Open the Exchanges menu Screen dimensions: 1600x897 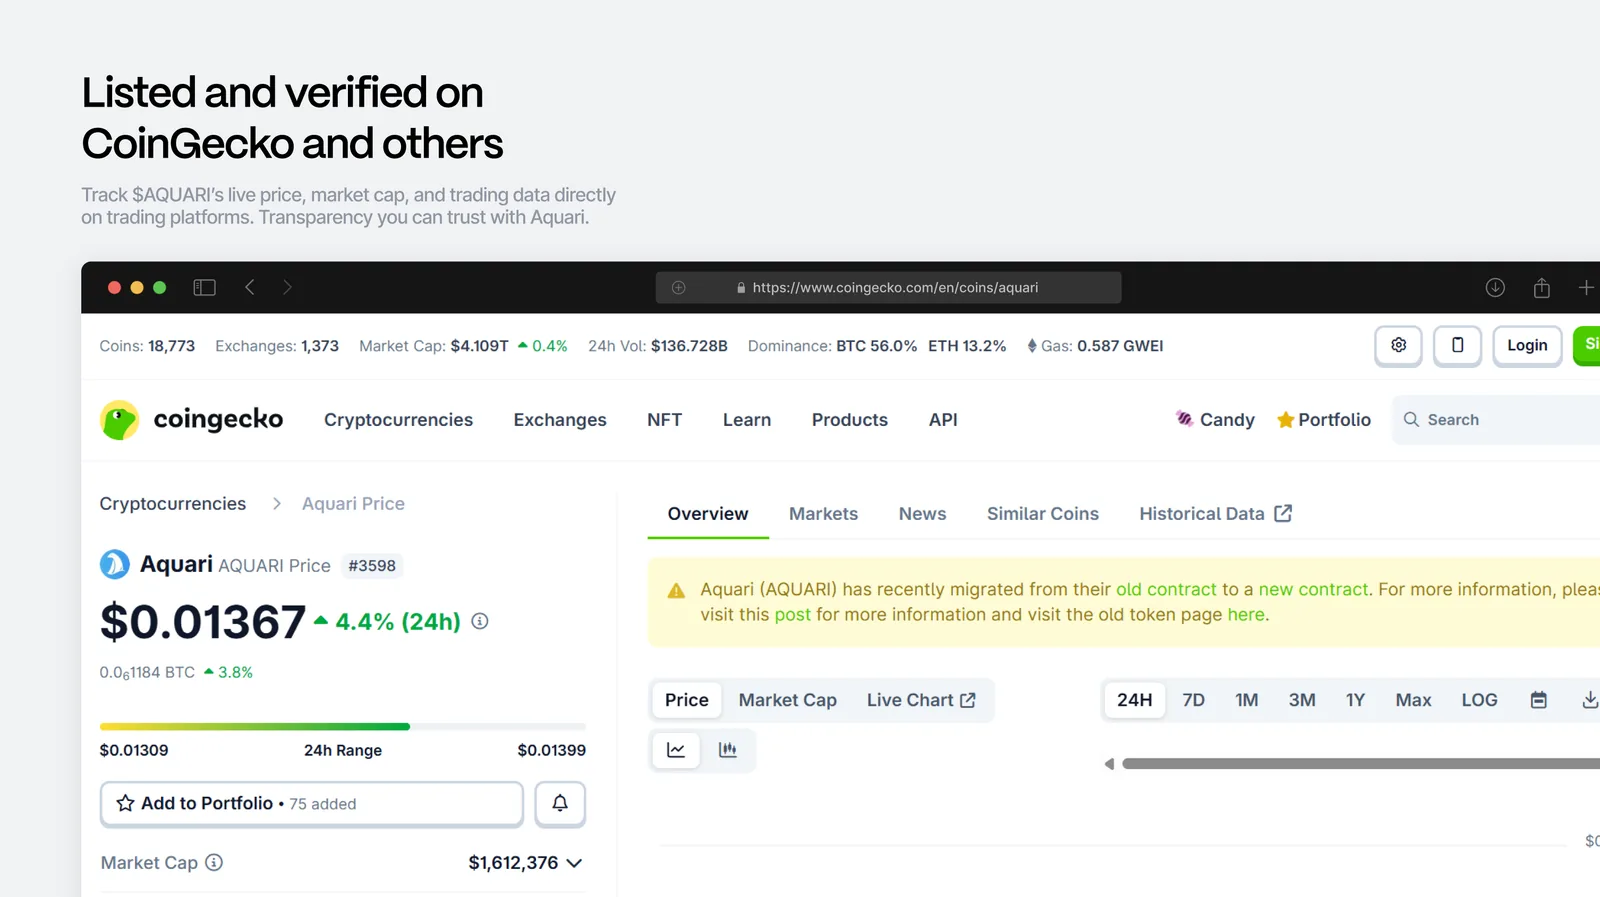point(560,420)
